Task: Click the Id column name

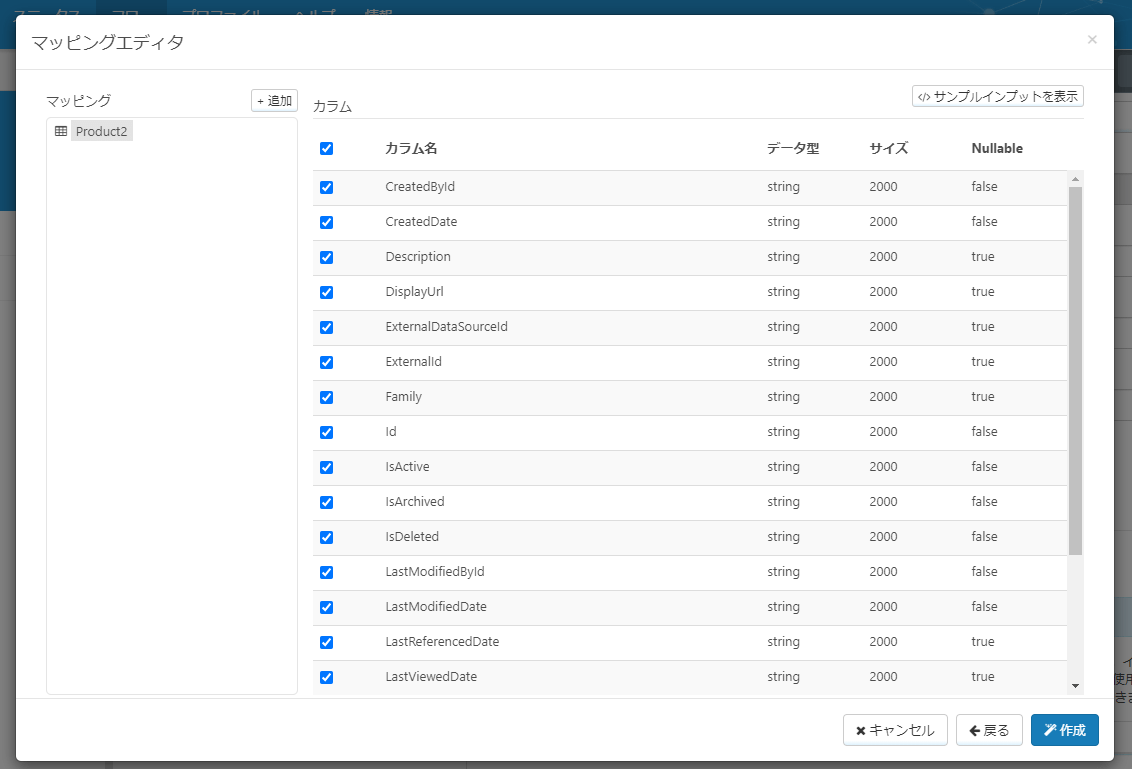Action: click(391, 432)
